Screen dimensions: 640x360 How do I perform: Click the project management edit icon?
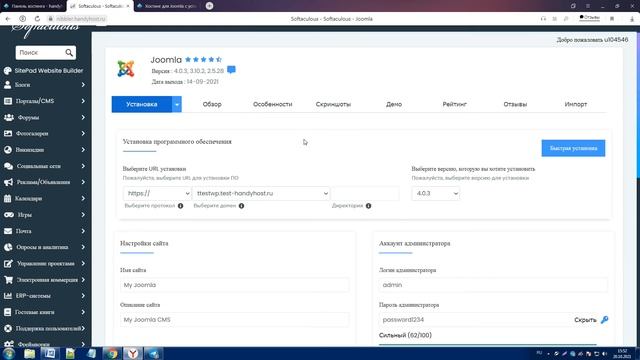click(8, 264)
